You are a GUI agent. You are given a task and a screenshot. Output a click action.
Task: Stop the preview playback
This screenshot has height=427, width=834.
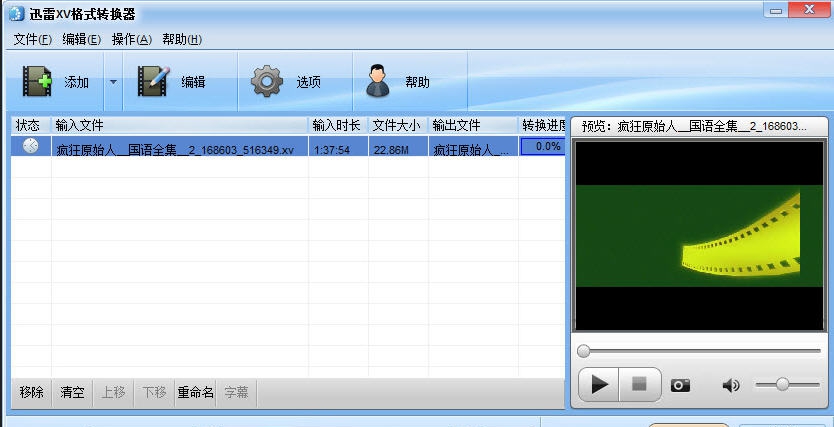tap(640, 384)
